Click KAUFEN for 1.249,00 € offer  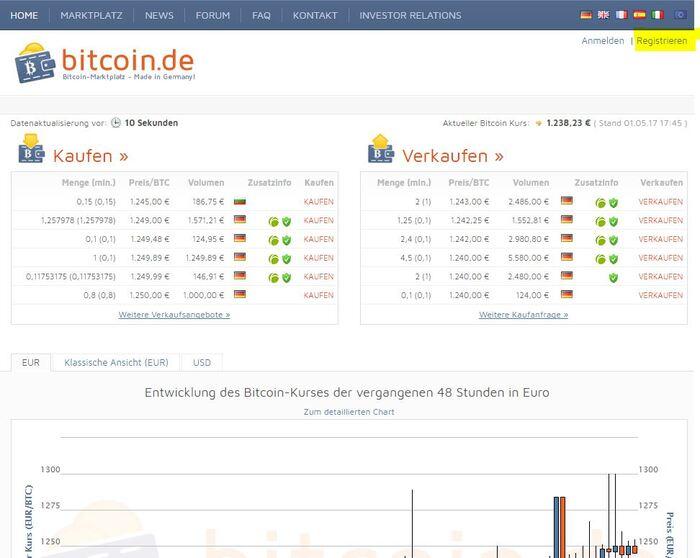coord(319,221)
